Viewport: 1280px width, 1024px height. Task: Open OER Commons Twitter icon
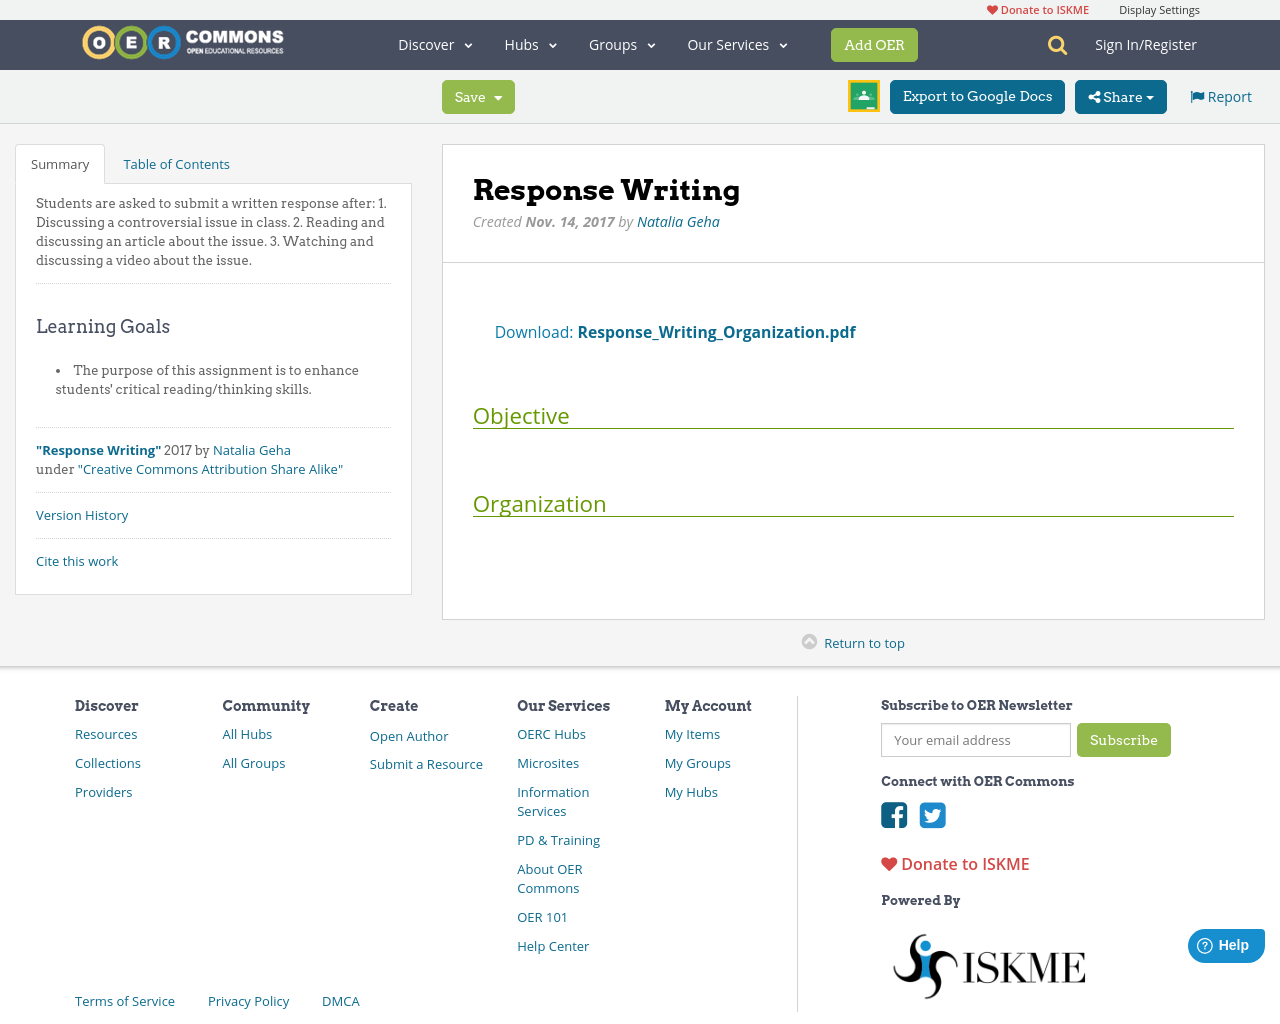click(932, 815)
